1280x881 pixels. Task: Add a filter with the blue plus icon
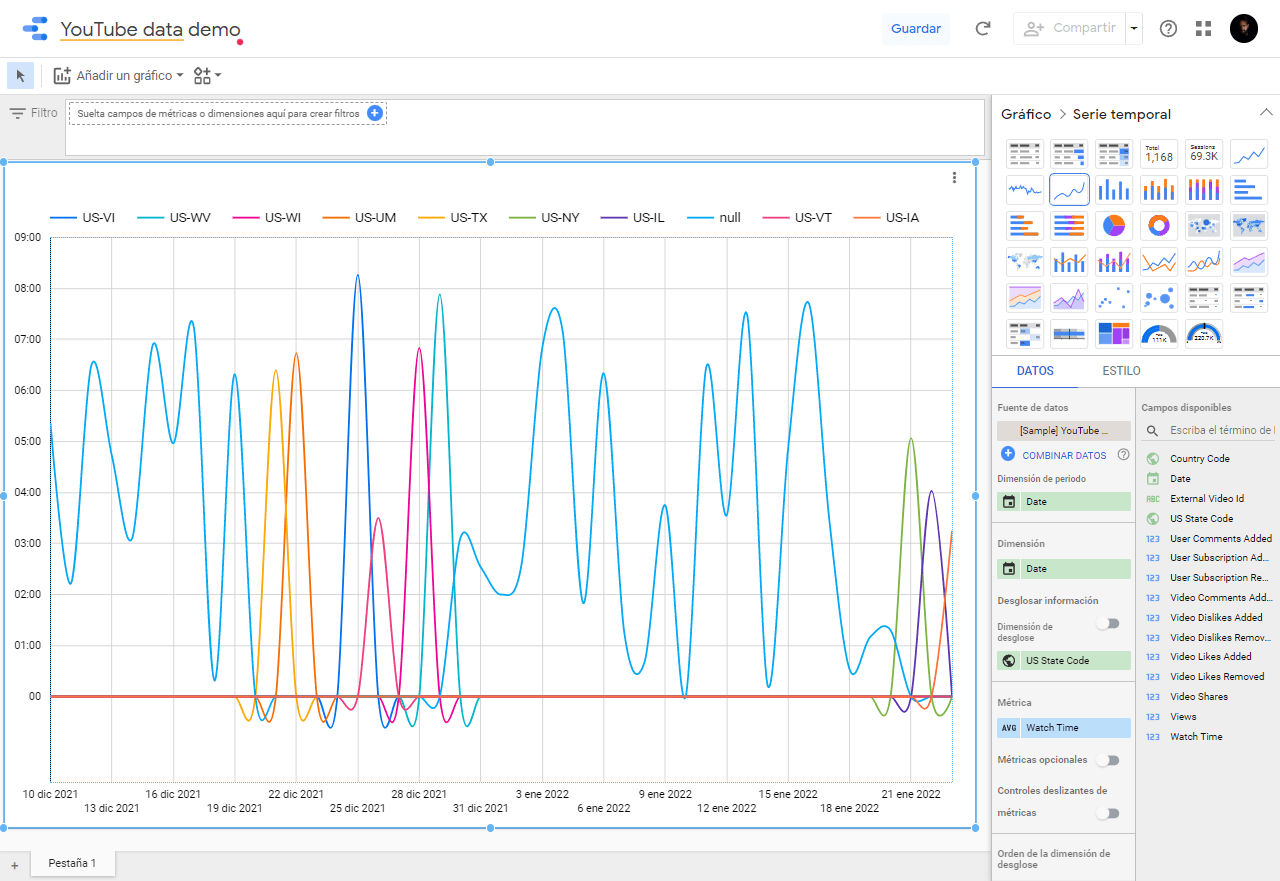coord(374,113)
